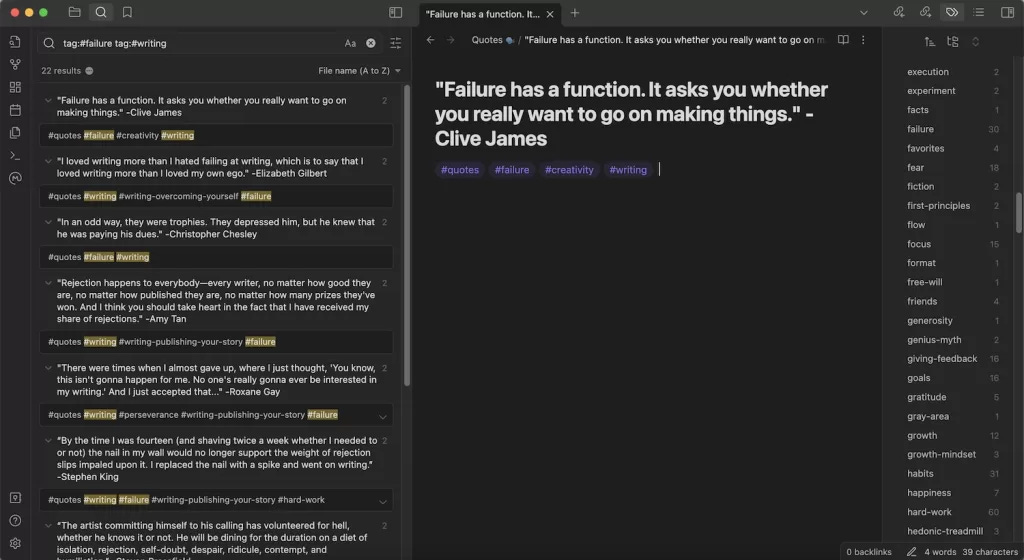Collapse the Amy Tan search result

48,283
